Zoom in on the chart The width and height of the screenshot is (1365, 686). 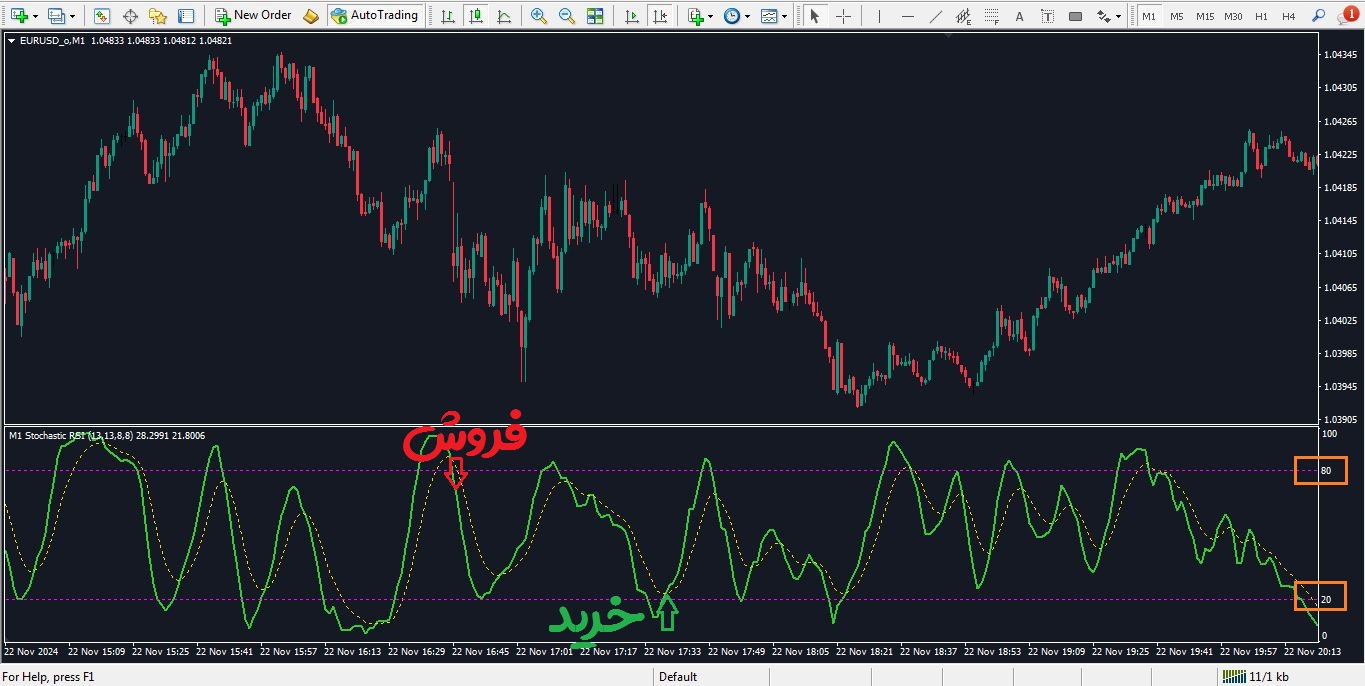(539, 16)
